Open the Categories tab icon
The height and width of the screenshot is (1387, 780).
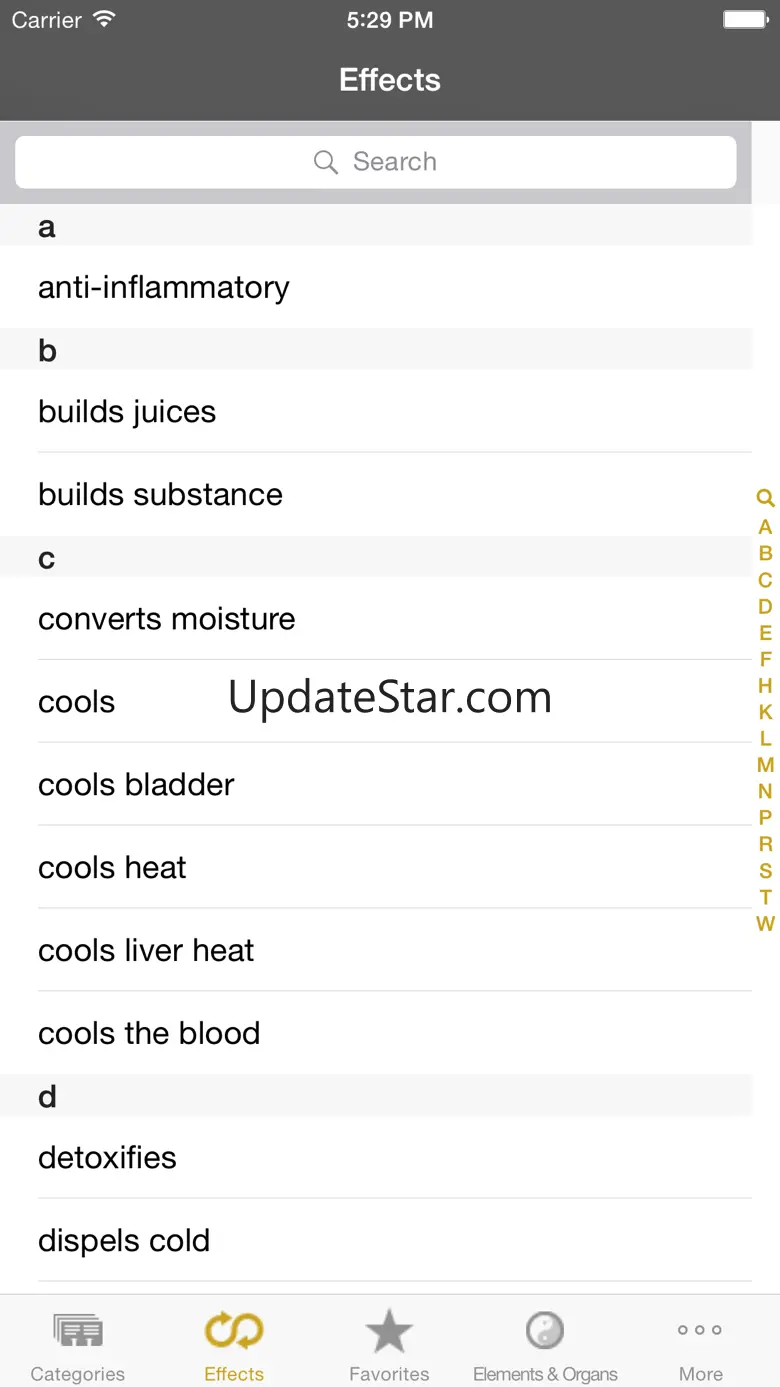78,1331
